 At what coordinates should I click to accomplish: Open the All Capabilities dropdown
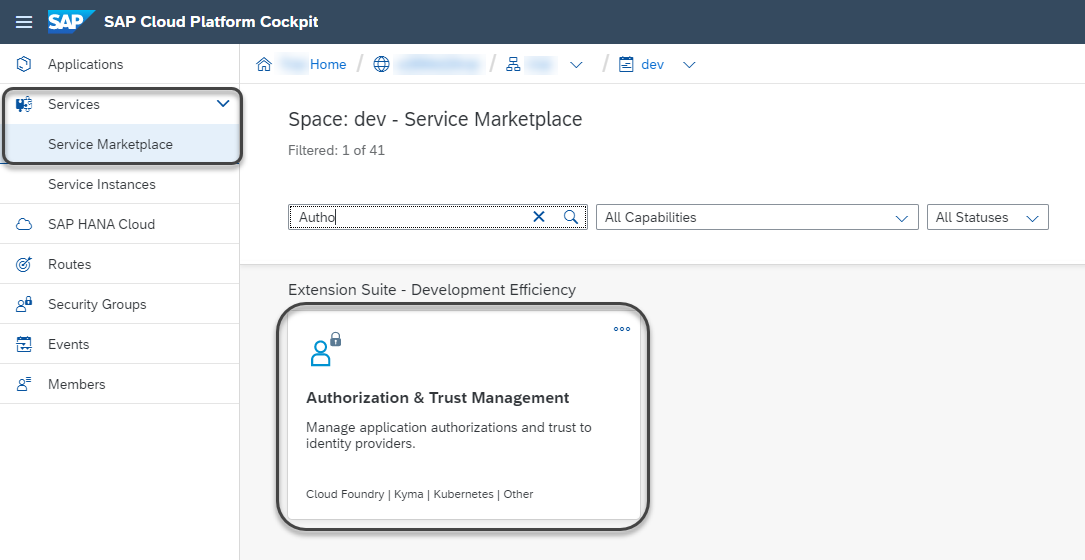pos(757,217)
